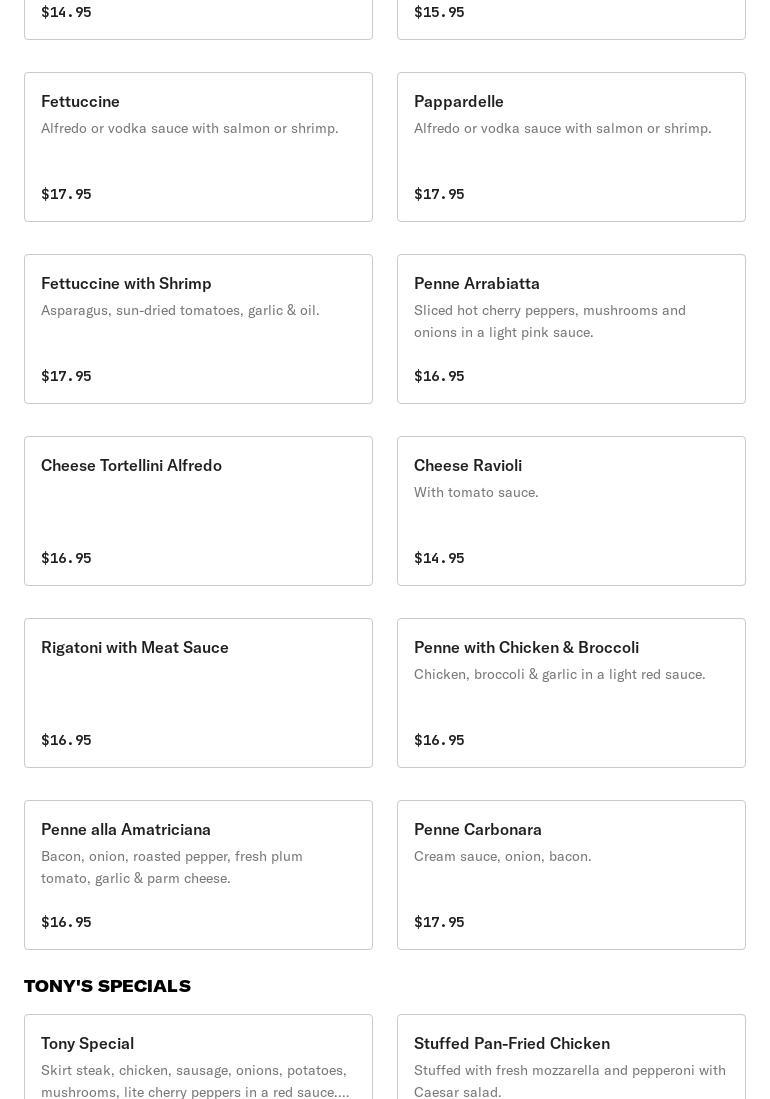Image resolution: width=770 pixels, height=1099 pixels.
Task: Click the Penne Arrabiatta description text
Action: pyautogui.click(x=550, y=321)
